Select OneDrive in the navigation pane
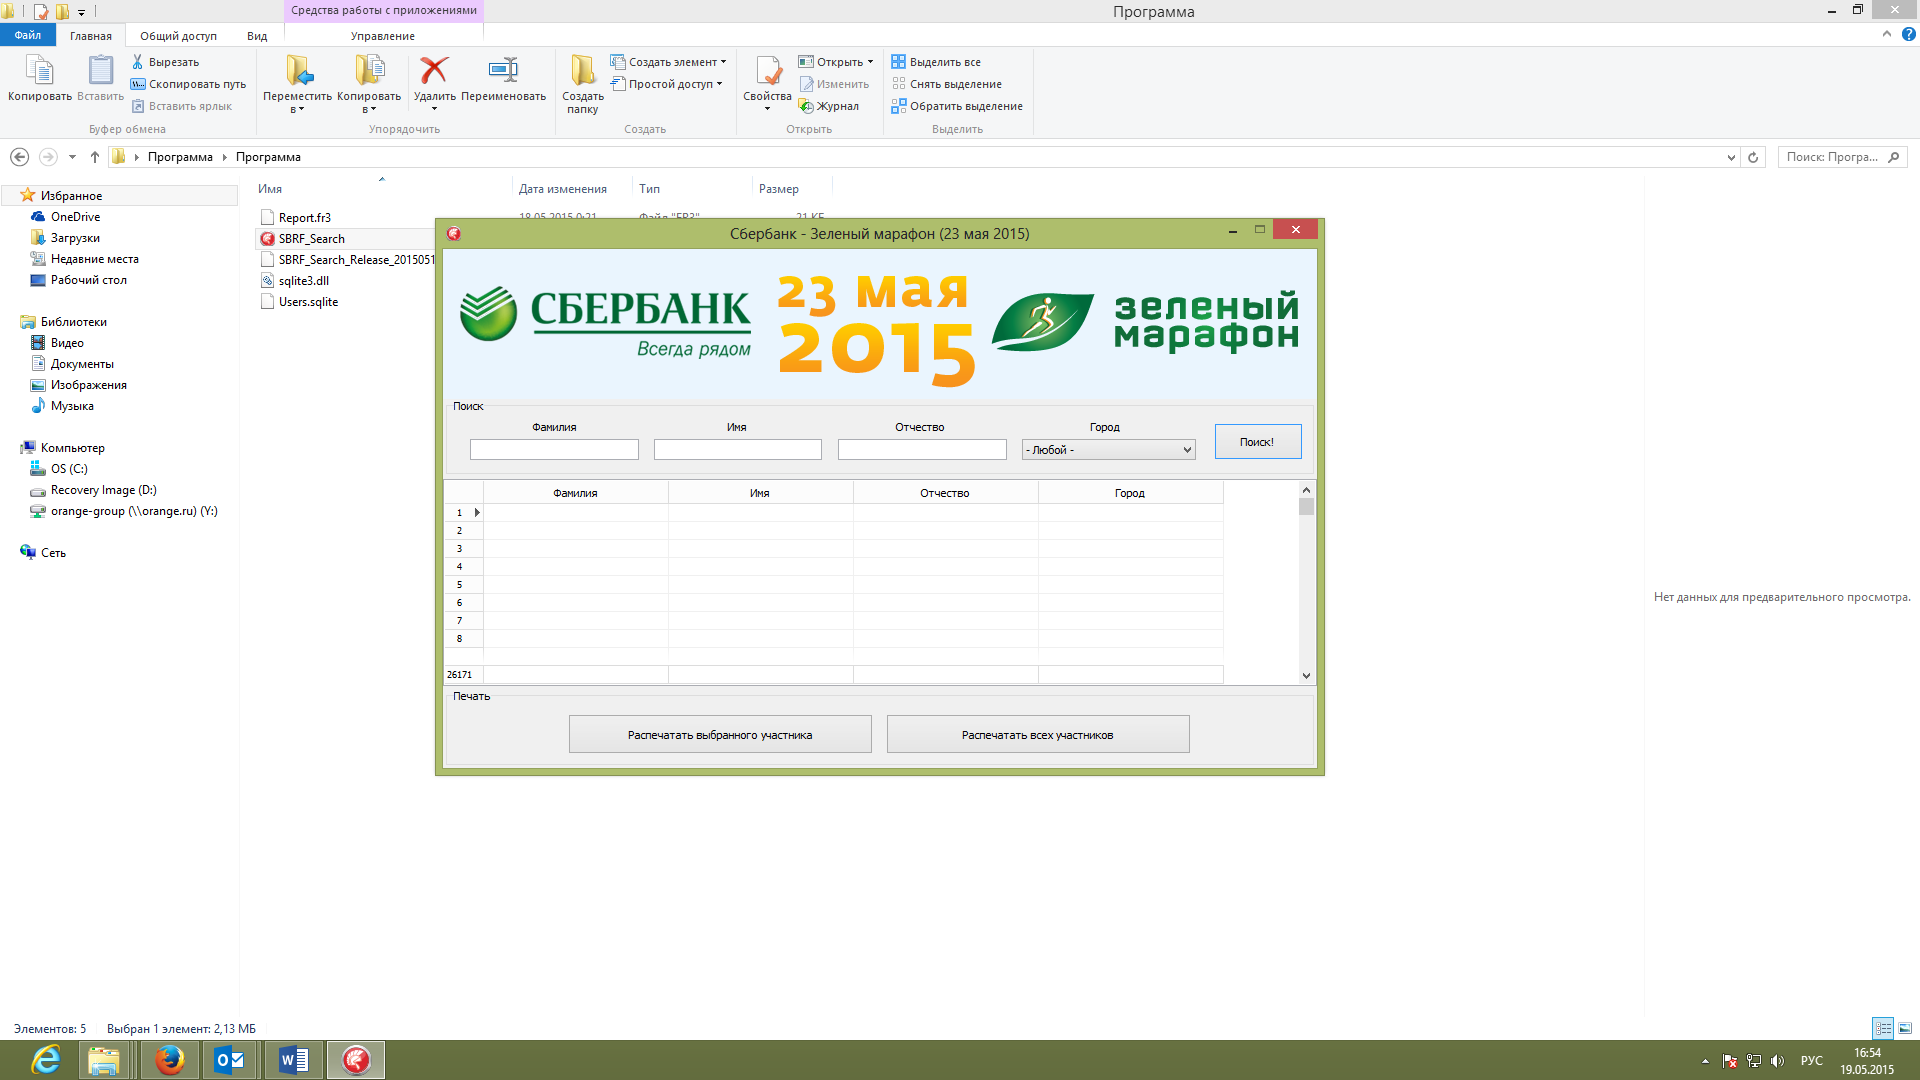This screenshot has width=1920, height=1080. [75, 216]
